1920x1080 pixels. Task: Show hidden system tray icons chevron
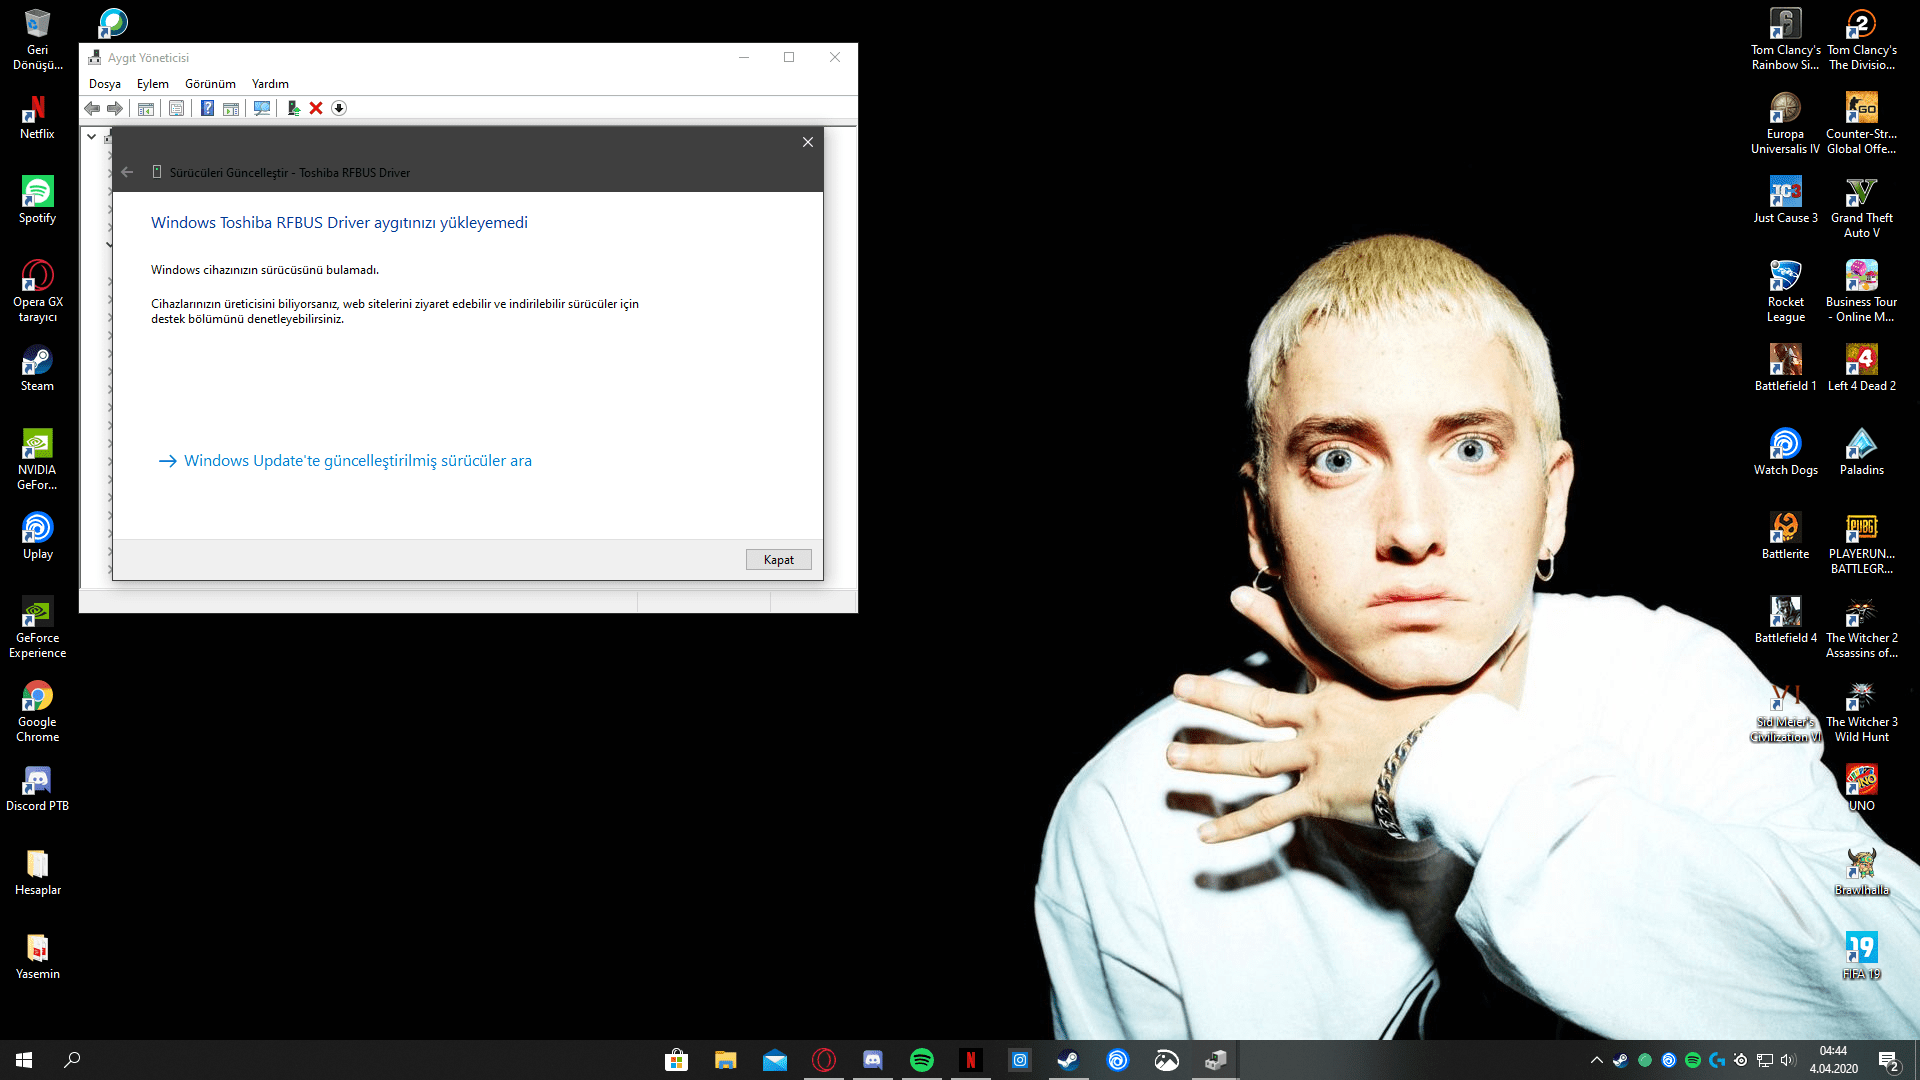[1596, 1060]
